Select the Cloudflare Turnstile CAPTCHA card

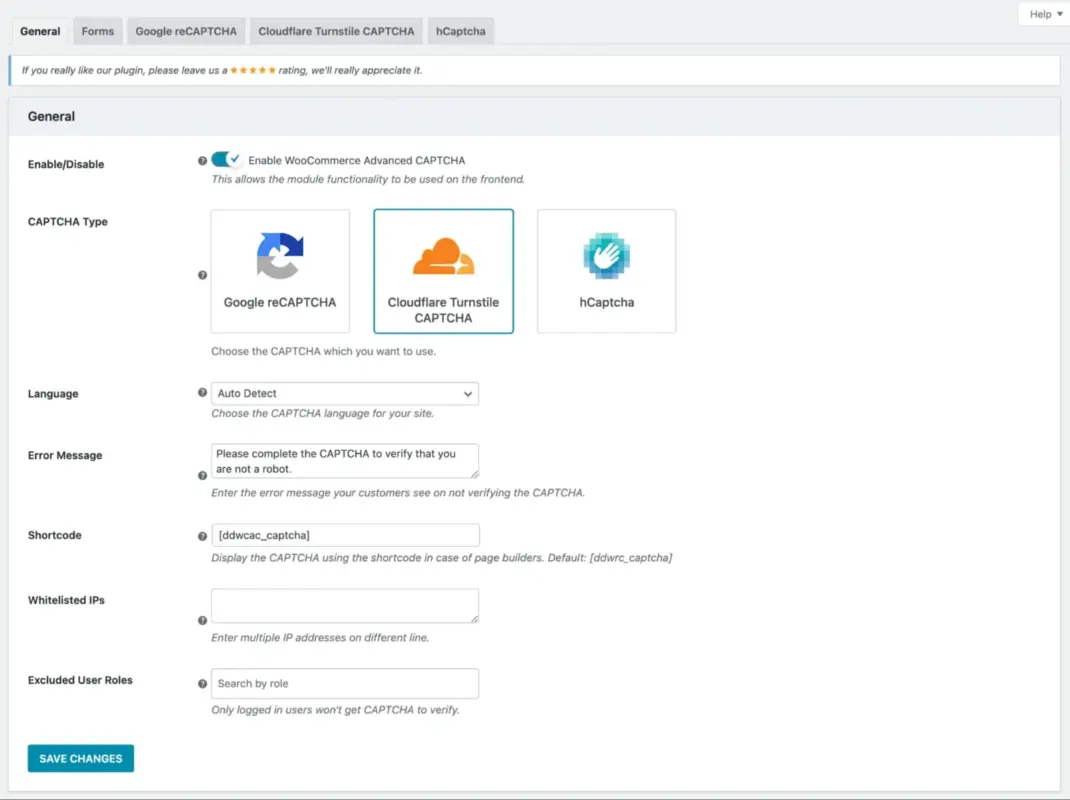coord(444,271)
